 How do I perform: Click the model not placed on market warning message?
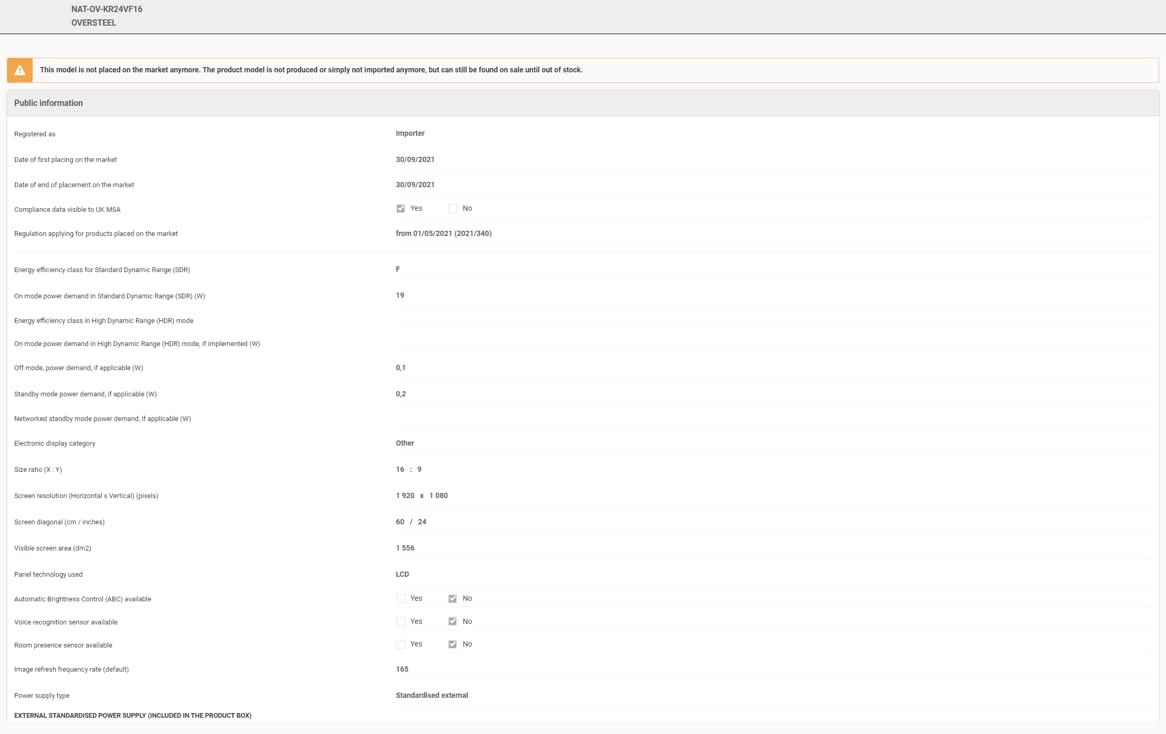(311, 70)
